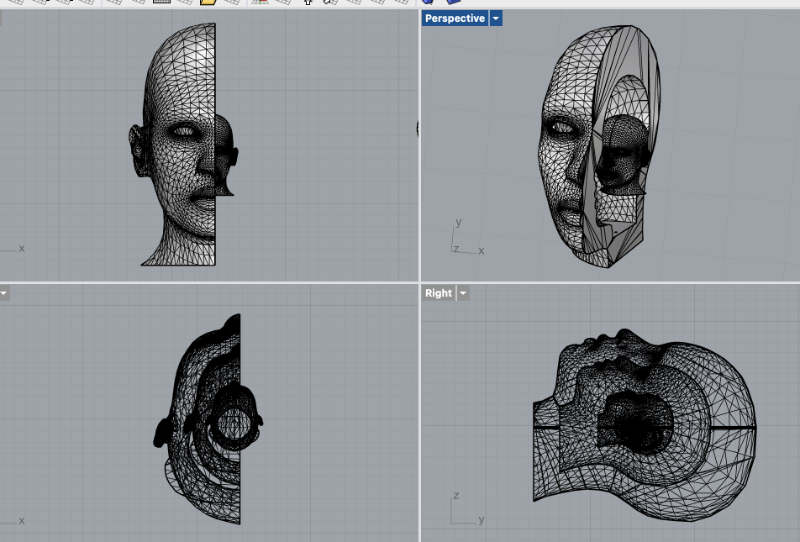Click the ZY axis icon in Right viewport
Viewport: 800px width, 542px height.
[462, 512]
